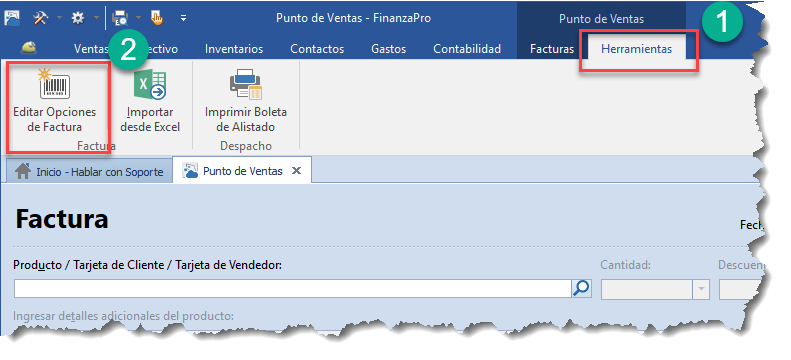Click the hammer and wrench tools icon
Image resolution: width=791 pixels, height=360 pixels.
40,18
